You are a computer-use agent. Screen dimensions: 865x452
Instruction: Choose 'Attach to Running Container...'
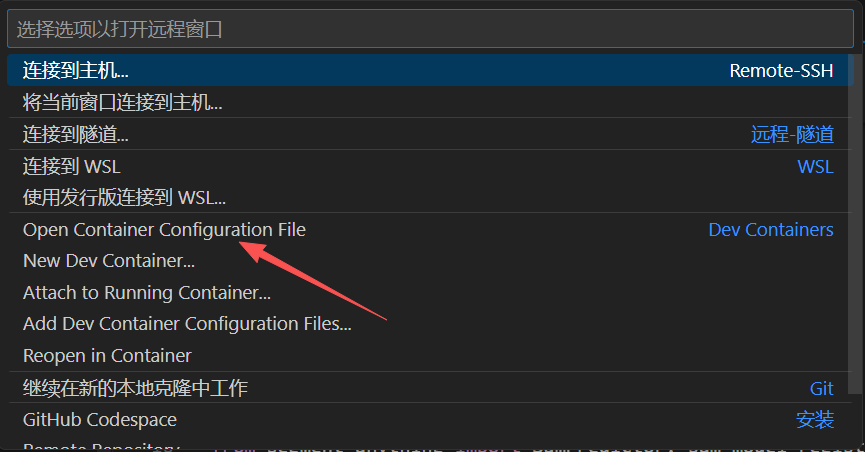click(x=430, y=292)
